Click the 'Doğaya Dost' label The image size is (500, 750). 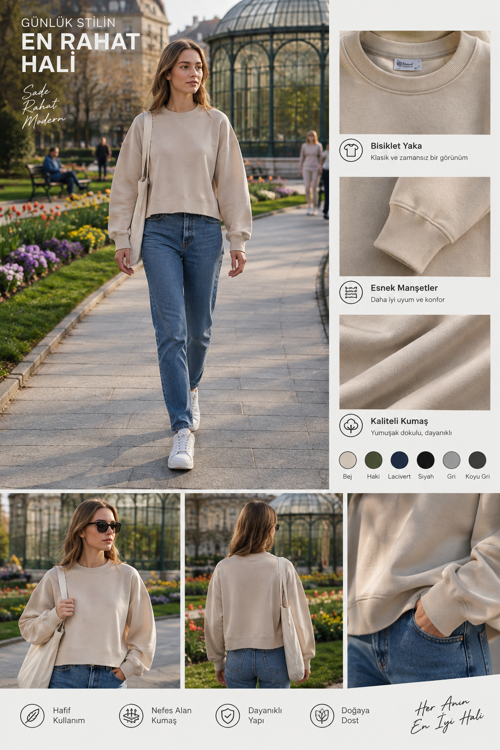[x=355, y=716]
